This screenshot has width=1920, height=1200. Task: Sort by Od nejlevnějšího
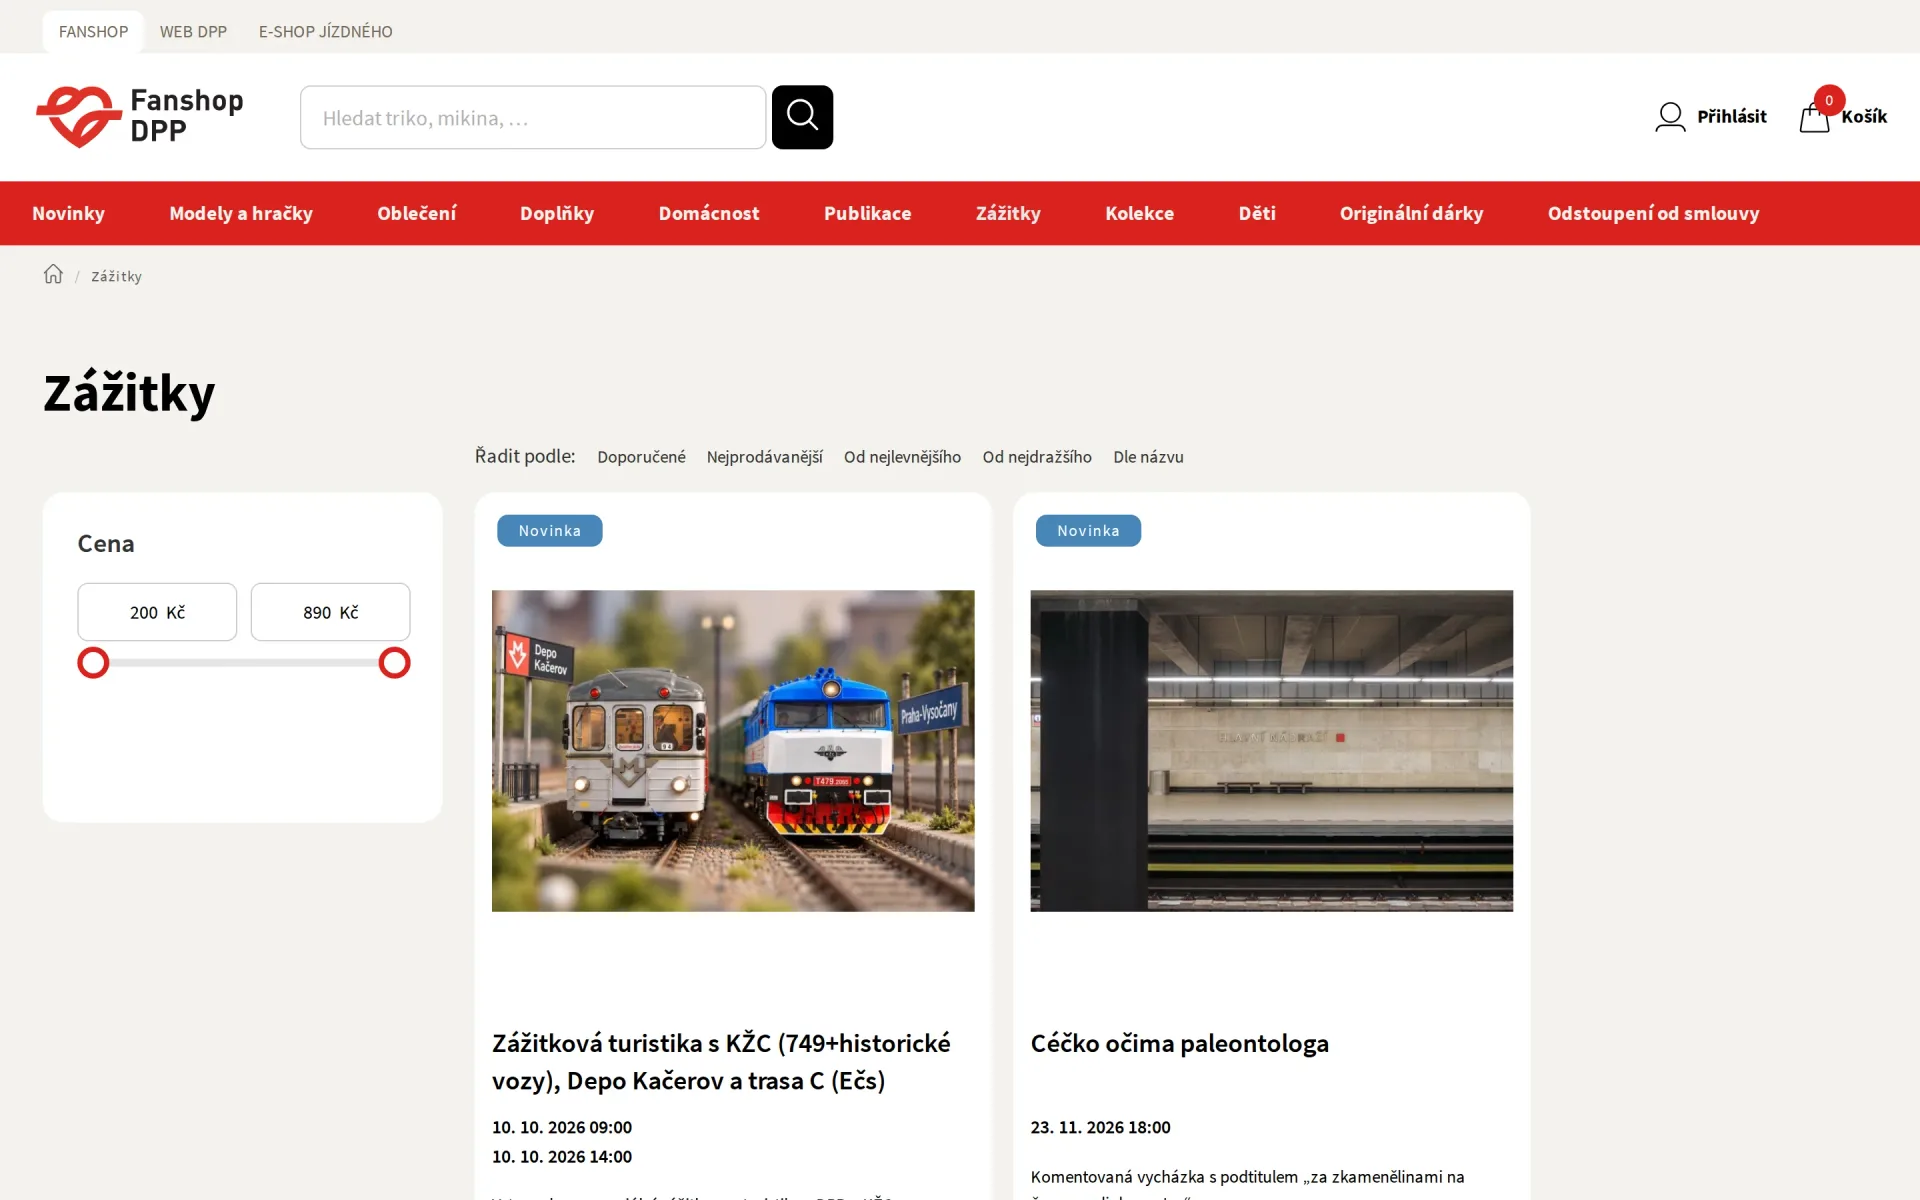coord(902,457)
